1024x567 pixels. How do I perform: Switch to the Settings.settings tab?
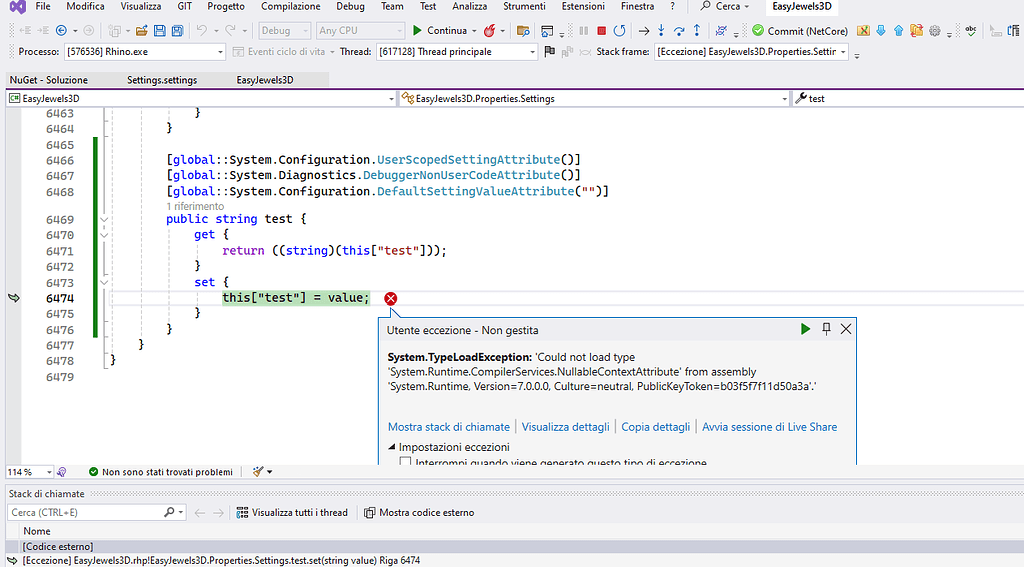[162, 80]
